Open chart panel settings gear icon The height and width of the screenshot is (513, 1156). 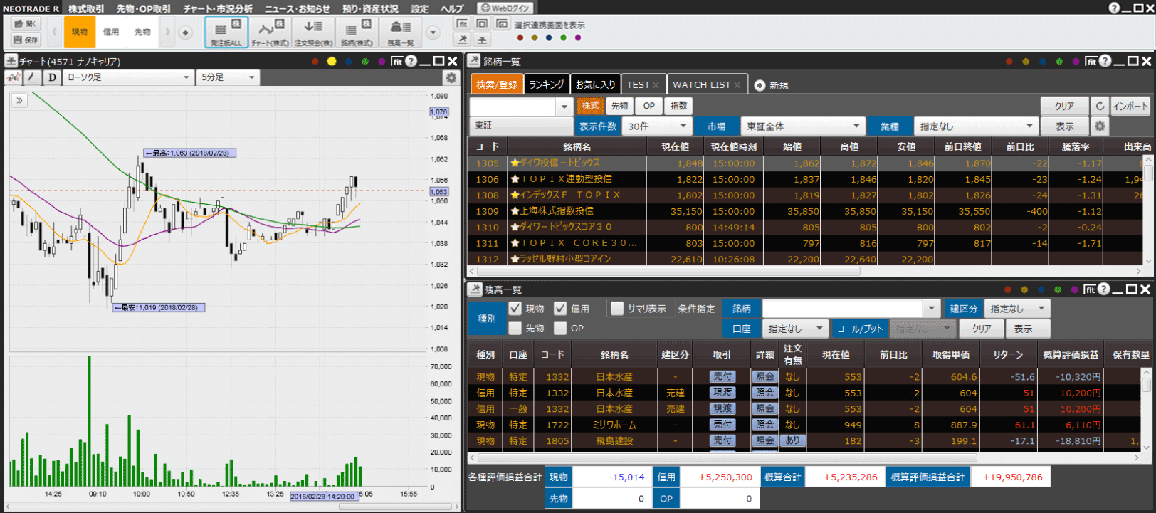tap(451, 77)
